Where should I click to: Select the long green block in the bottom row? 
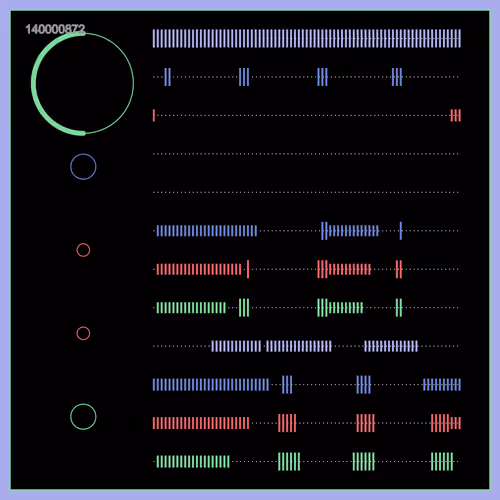(x=193, y=462)
